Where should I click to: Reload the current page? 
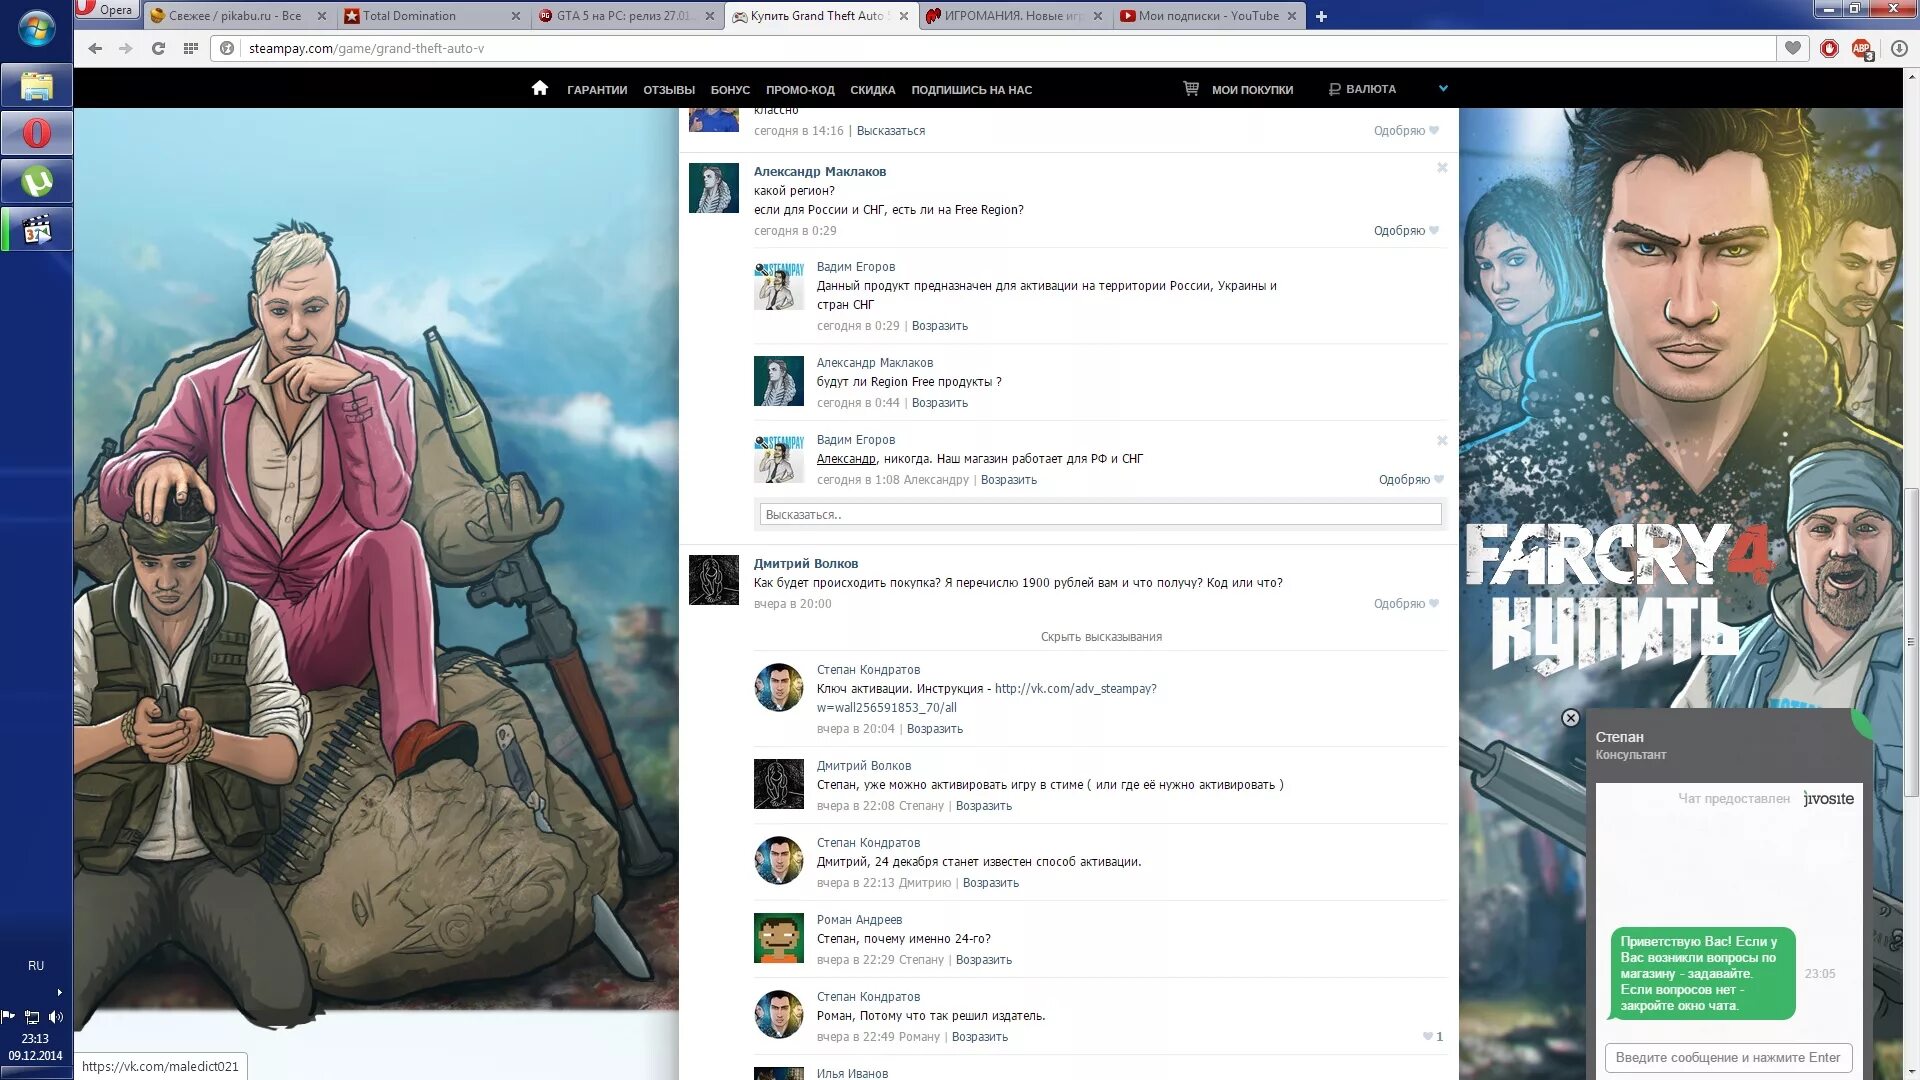[158, 48]
